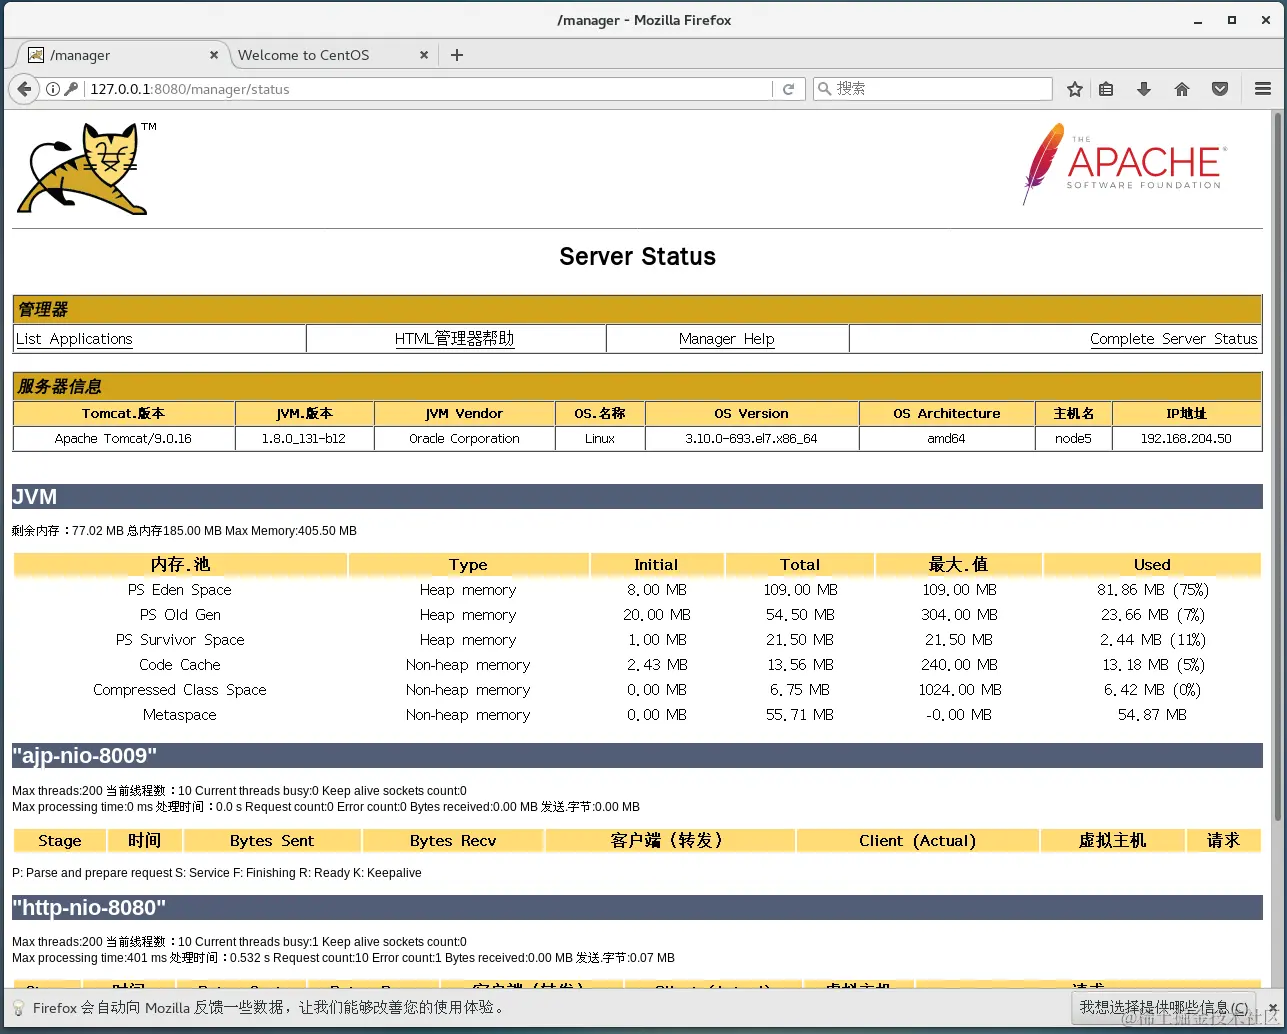Screen dimensions: 1287x1034
Task: Open a new tab with plus button
Action: [x=457, y=55]
